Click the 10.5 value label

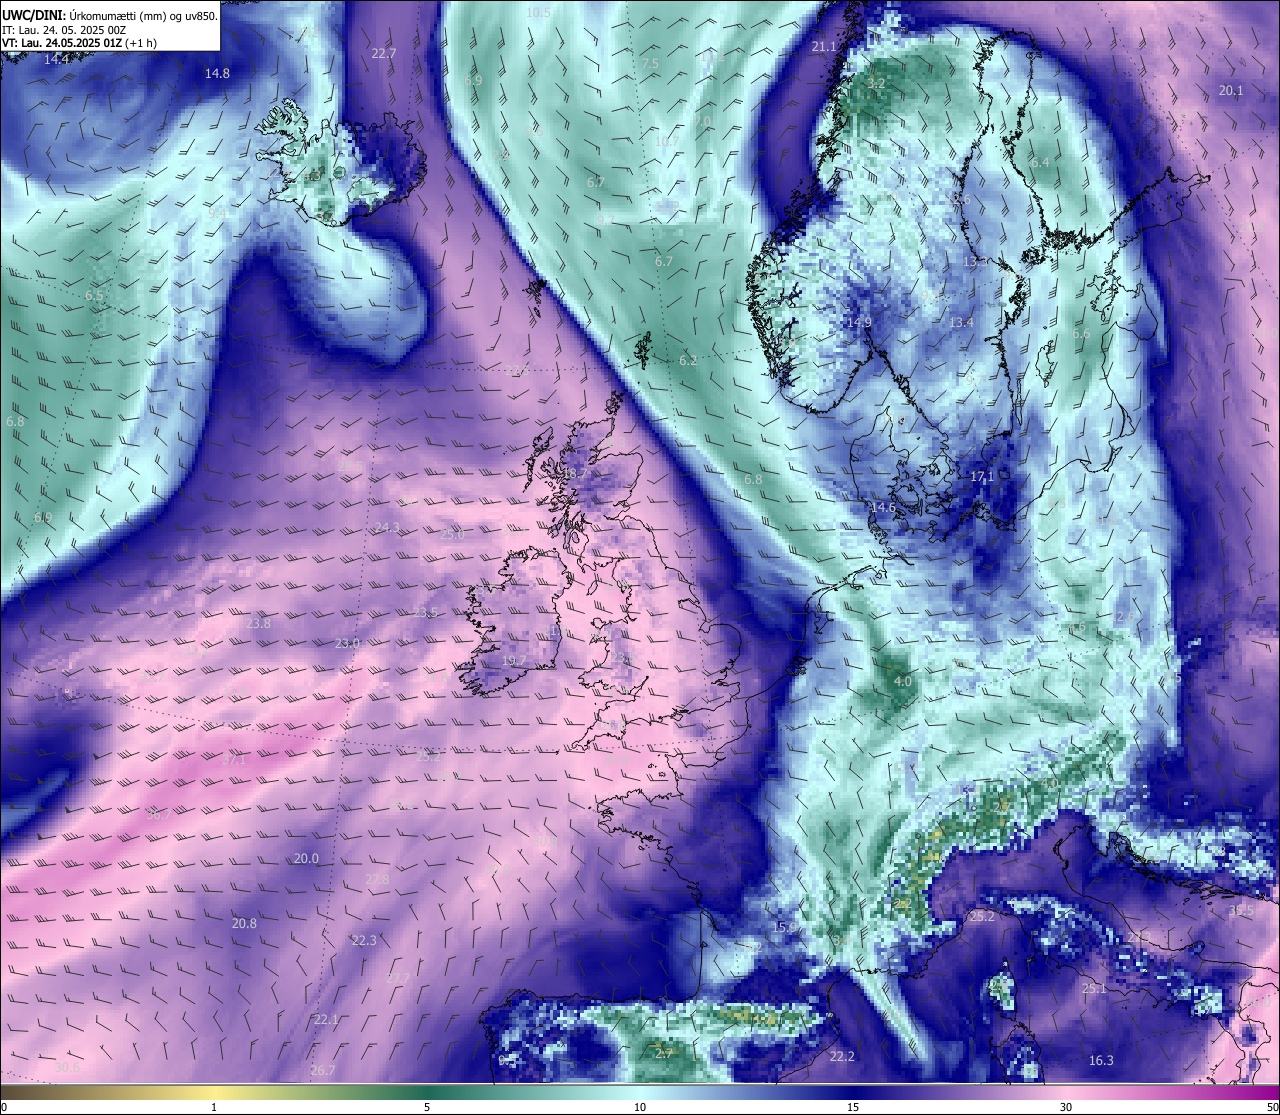538,12
